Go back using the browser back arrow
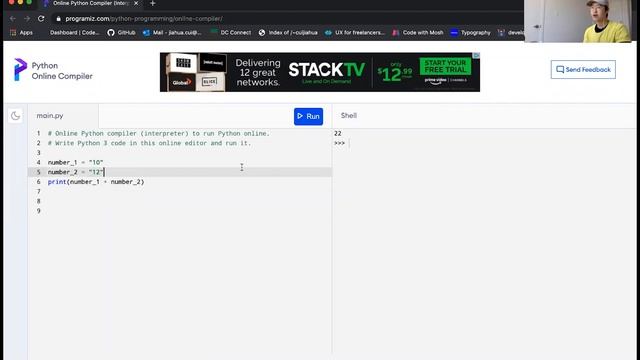 [13, 19]
